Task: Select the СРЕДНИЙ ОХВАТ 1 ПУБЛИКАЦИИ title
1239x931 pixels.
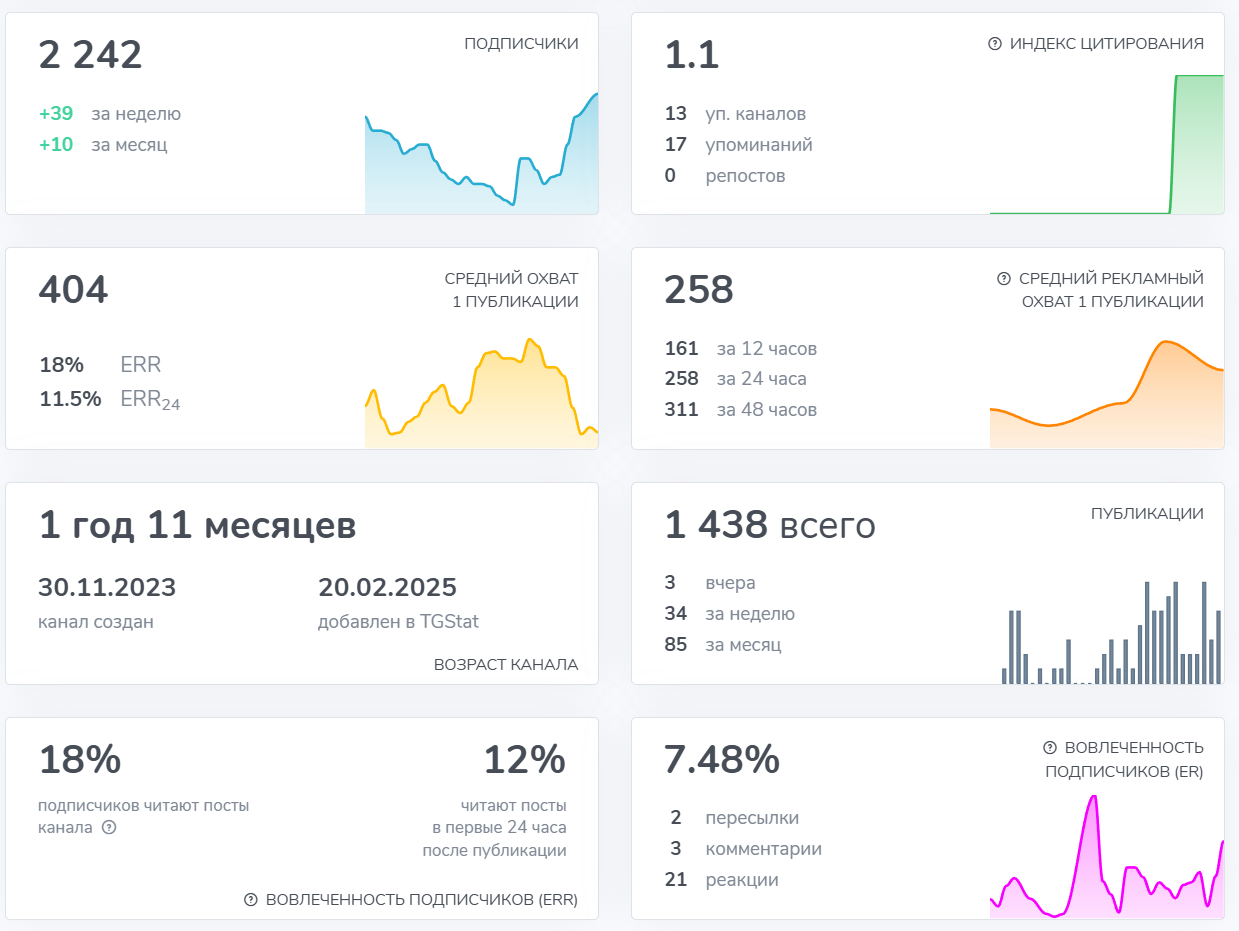Action: [x=511, y=290]
